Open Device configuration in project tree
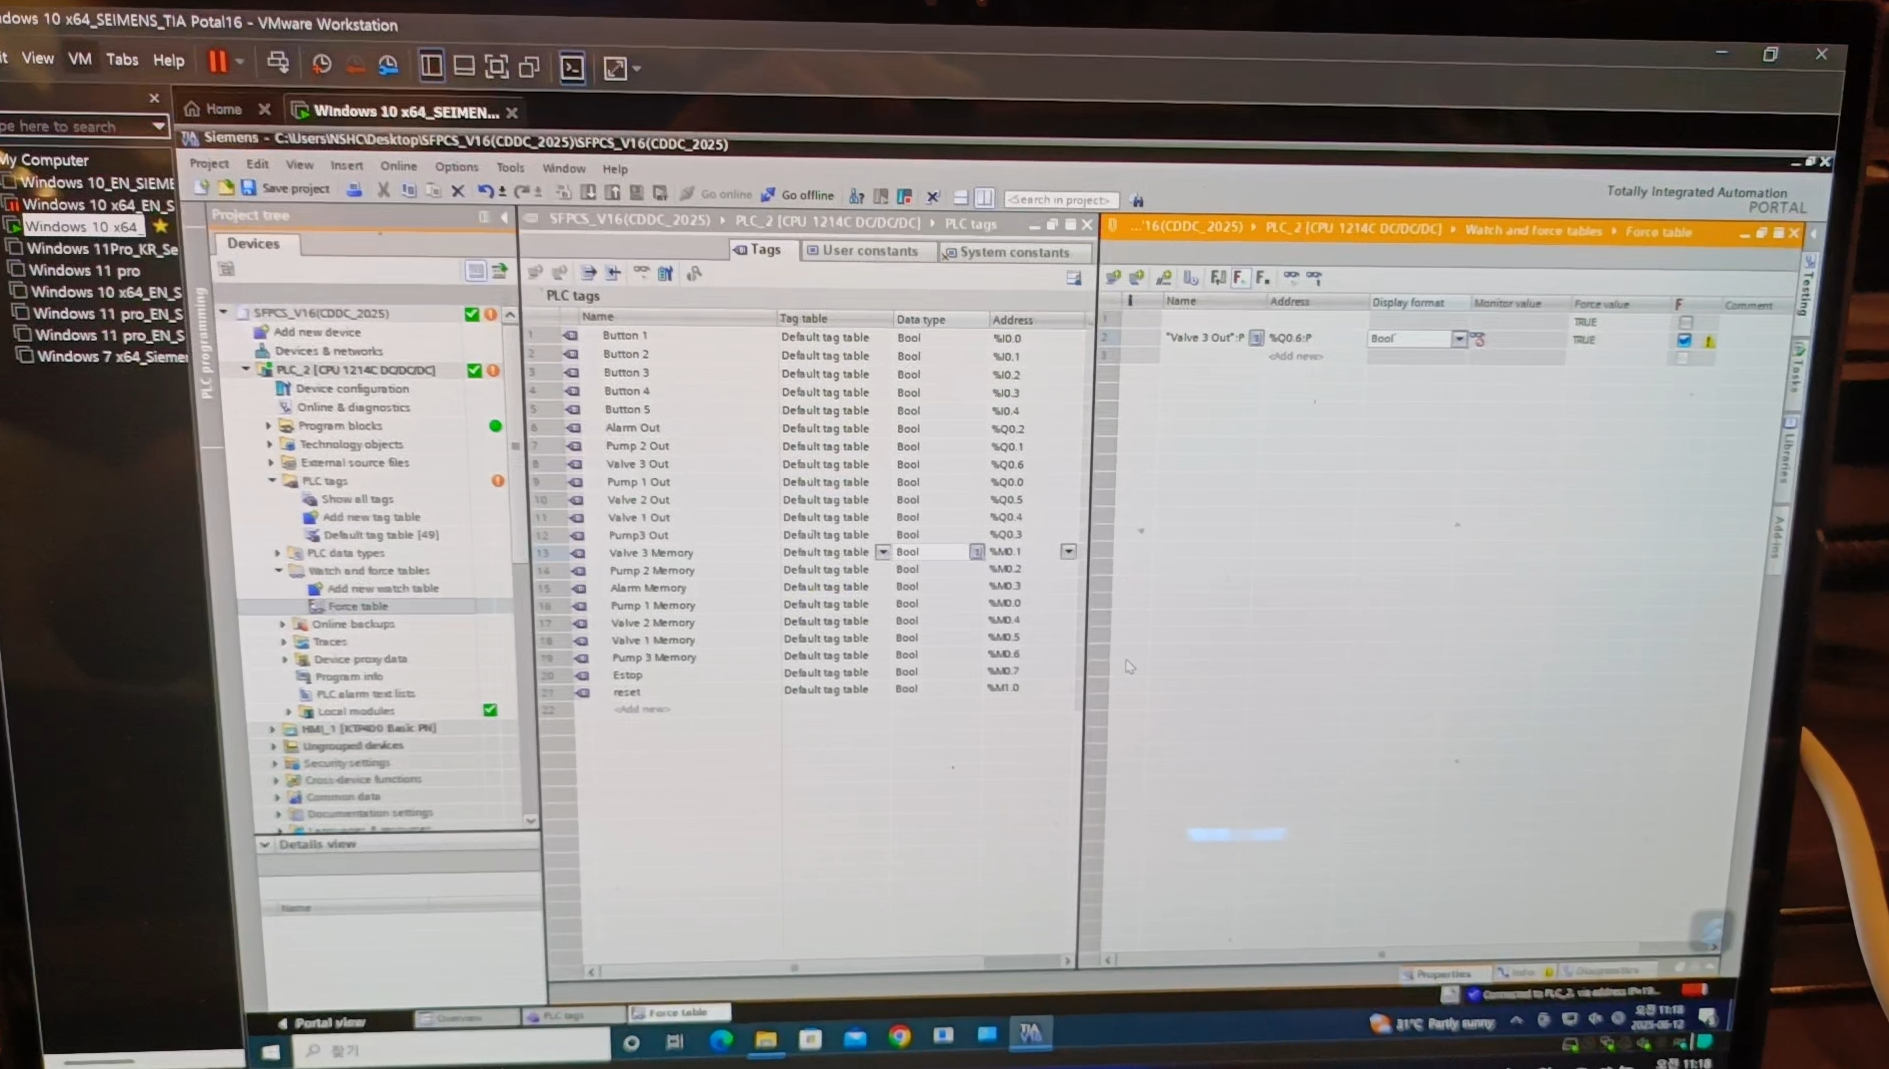 [x=352, y=389]
